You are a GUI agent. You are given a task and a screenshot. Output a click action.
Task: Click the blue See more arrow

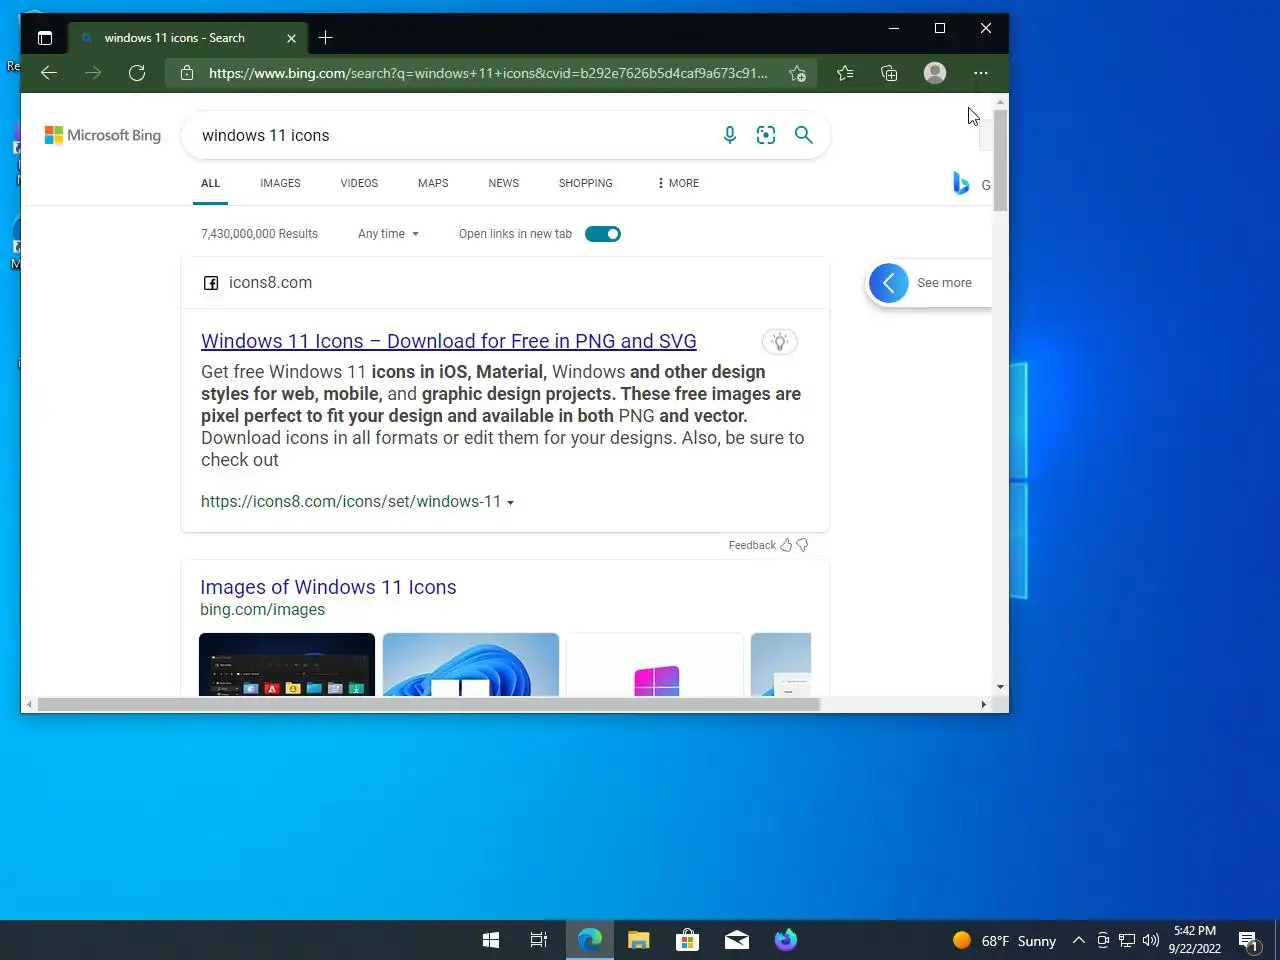(889, 283)
